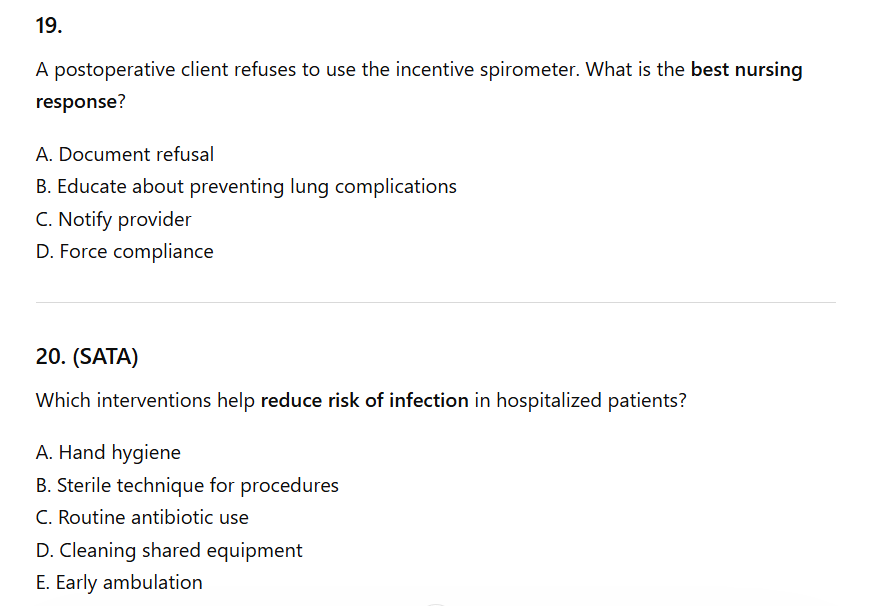Image resolution: width=883 pixels, height=606 pixels.
Task: Select answer E. Early ambulation
Action: (x=119, y=582)
